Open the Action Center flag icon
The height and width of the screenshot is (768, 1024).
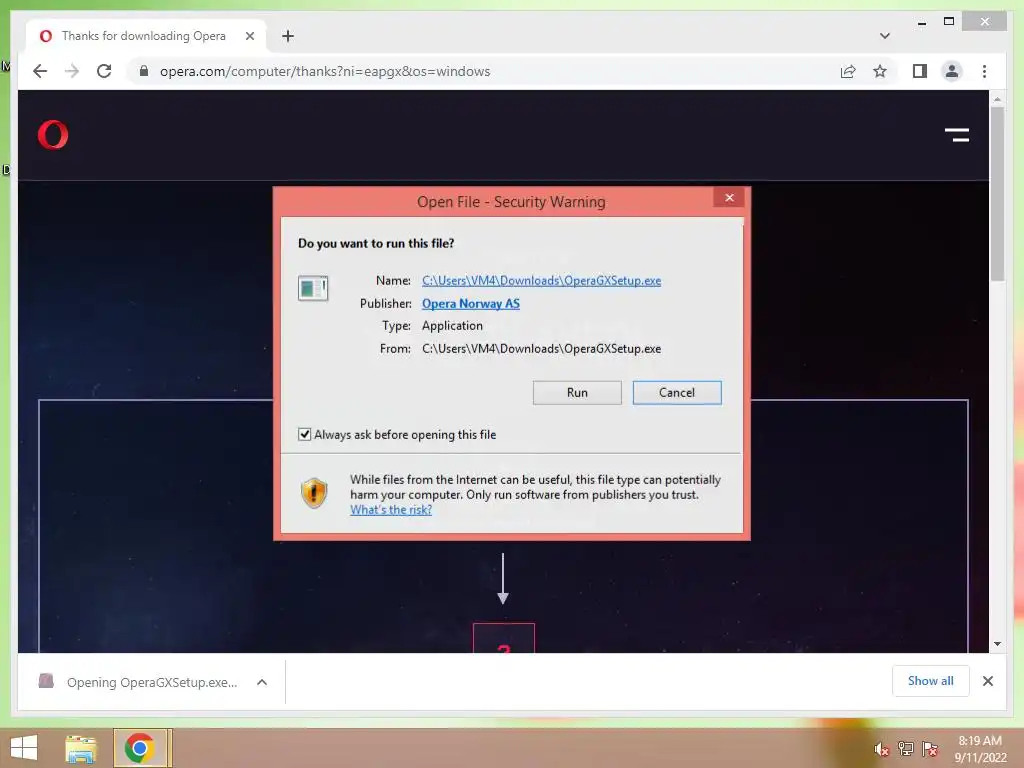coord(929,749)
